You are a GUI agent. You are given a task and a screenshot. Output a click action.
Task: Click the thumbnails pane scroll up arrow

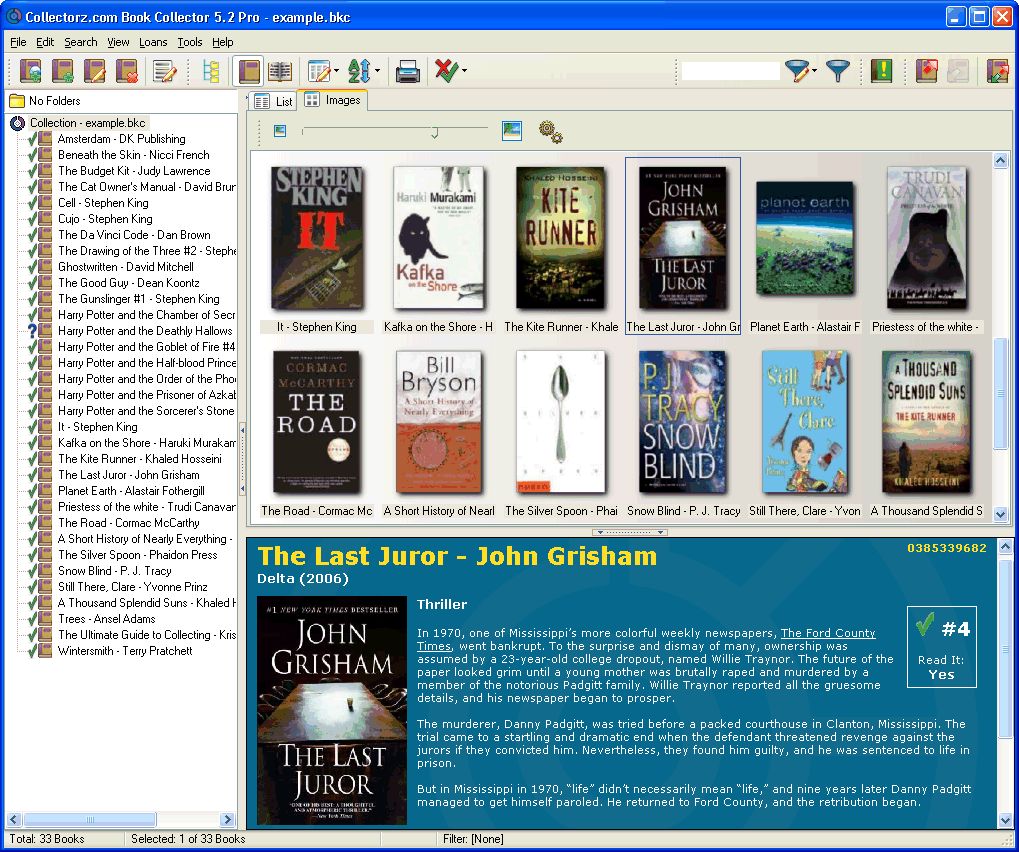coord(1000,160)
